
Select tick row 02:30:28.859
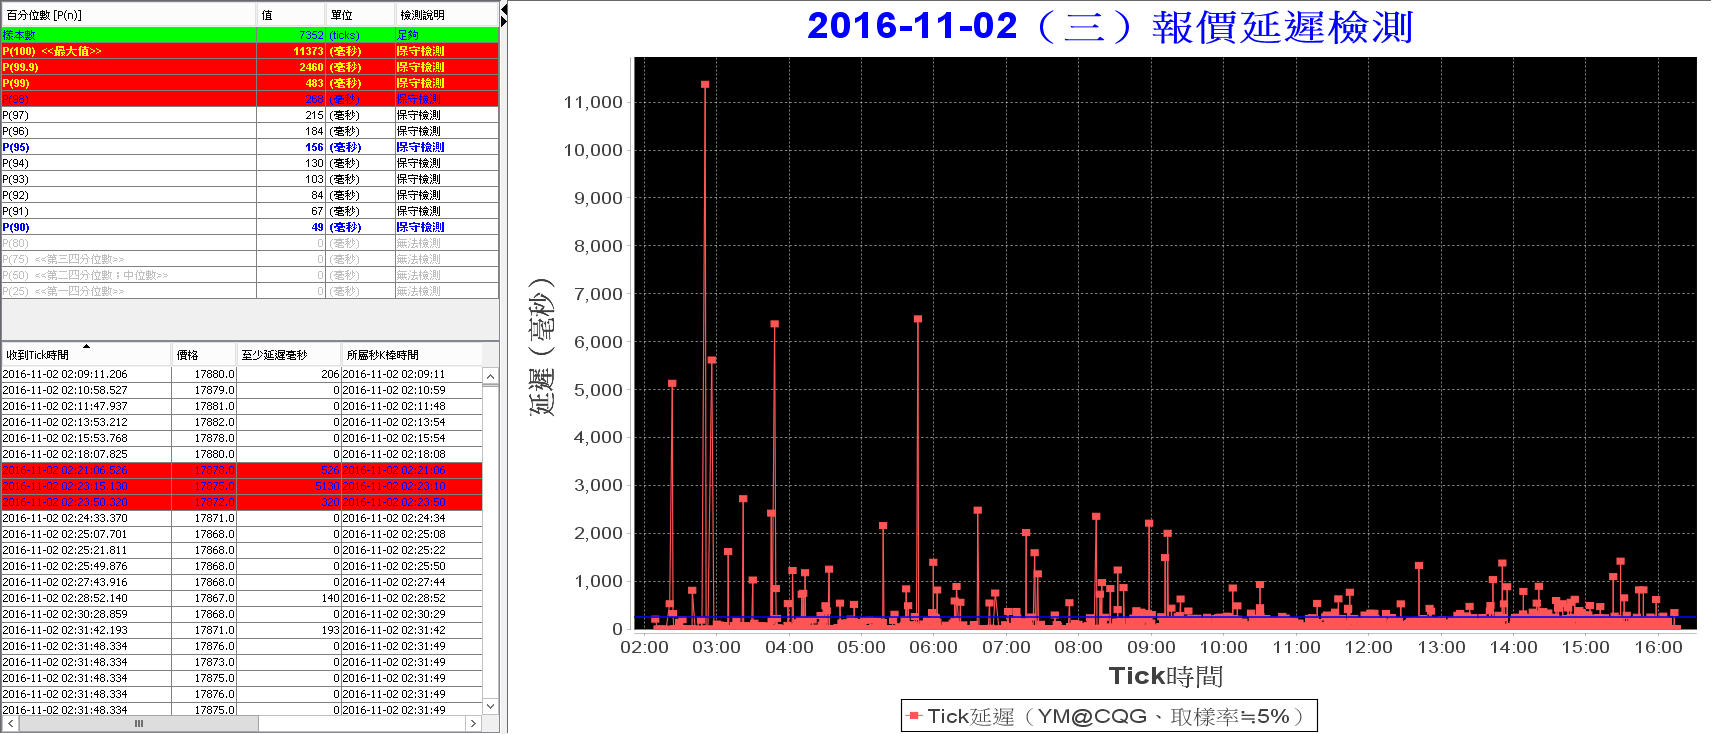[242, 614]
